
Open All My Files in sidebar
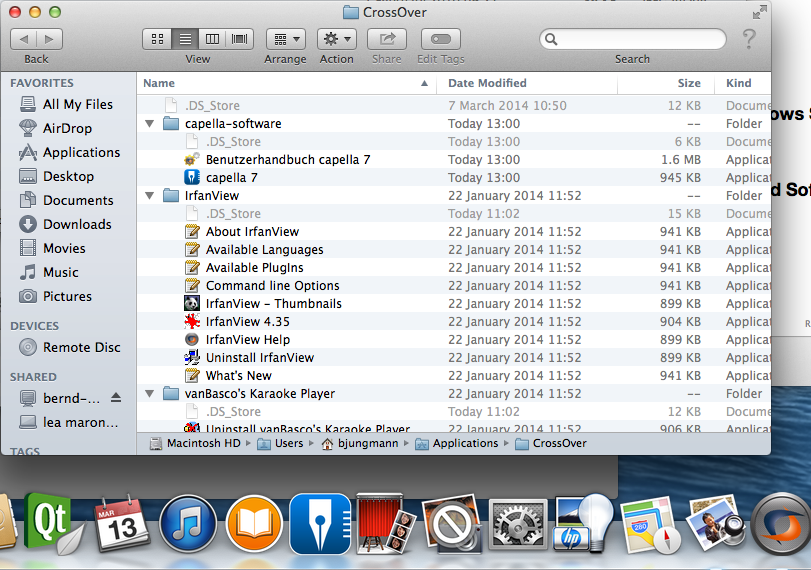click(66, 104)
